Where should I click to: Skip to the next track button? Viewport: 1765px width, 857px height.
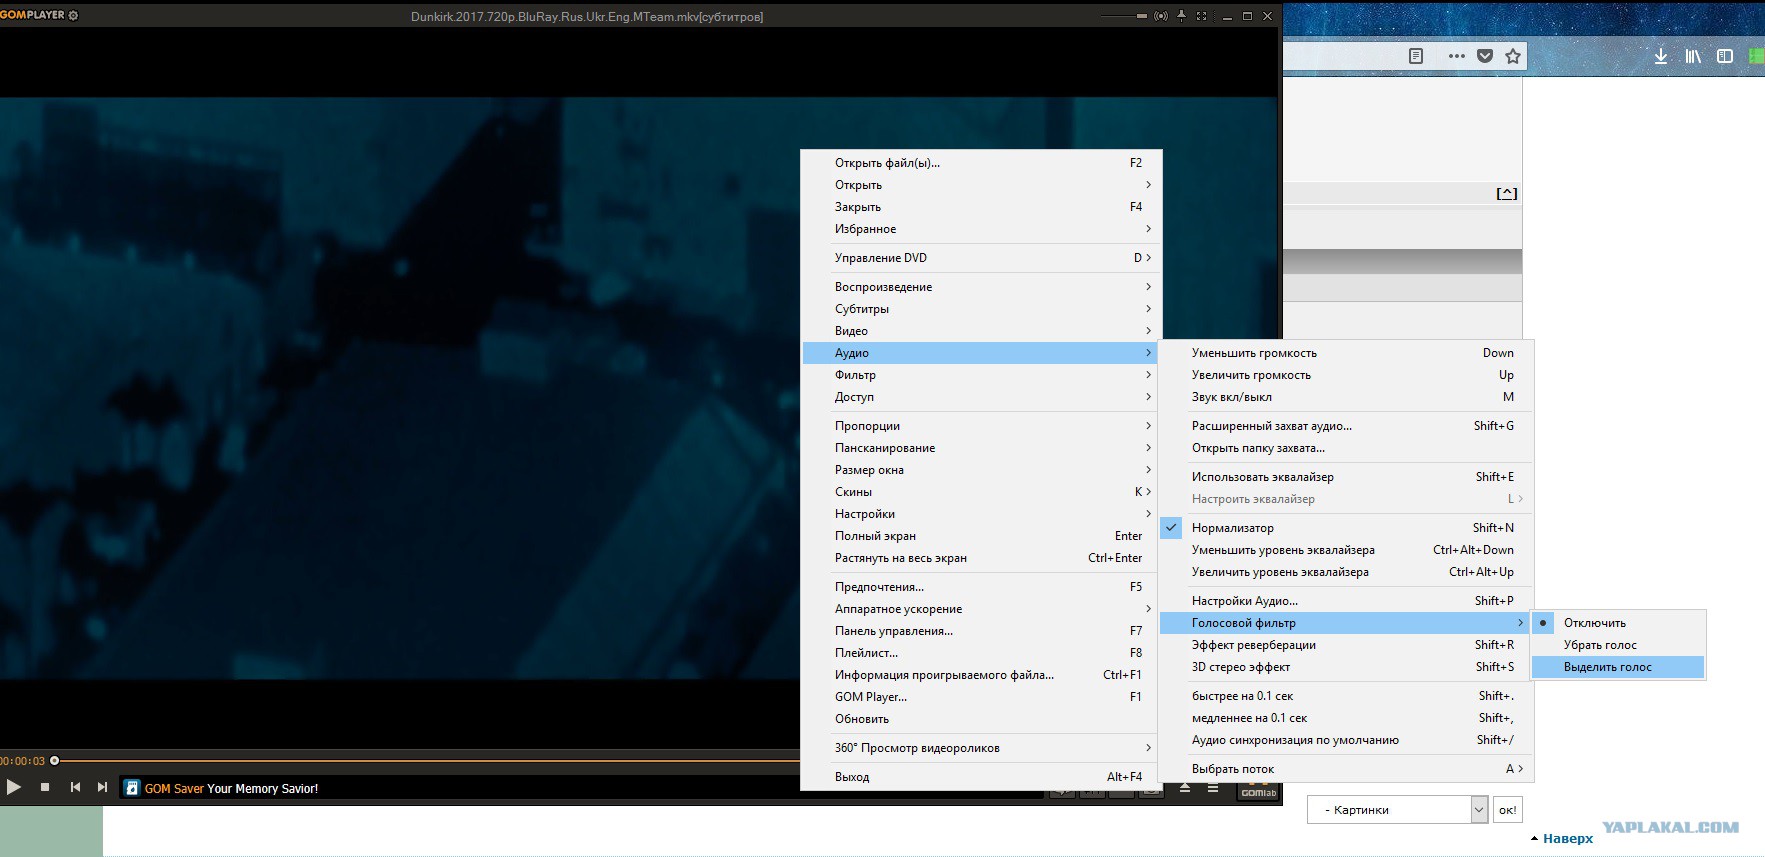(102, 787)
